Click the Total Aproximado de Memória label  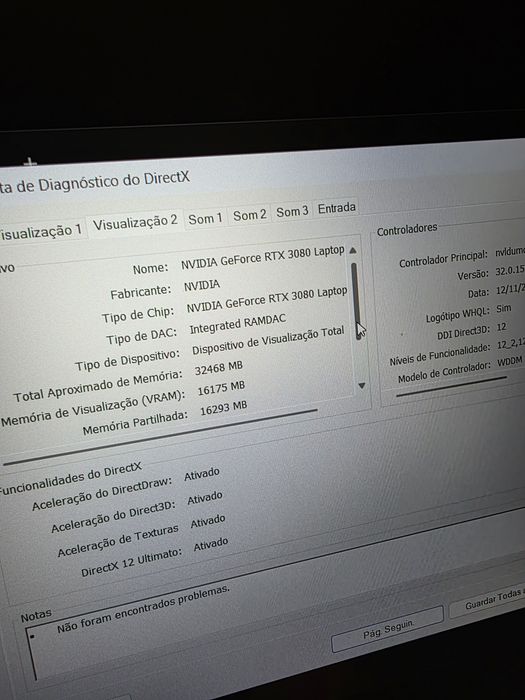(98, 386)
